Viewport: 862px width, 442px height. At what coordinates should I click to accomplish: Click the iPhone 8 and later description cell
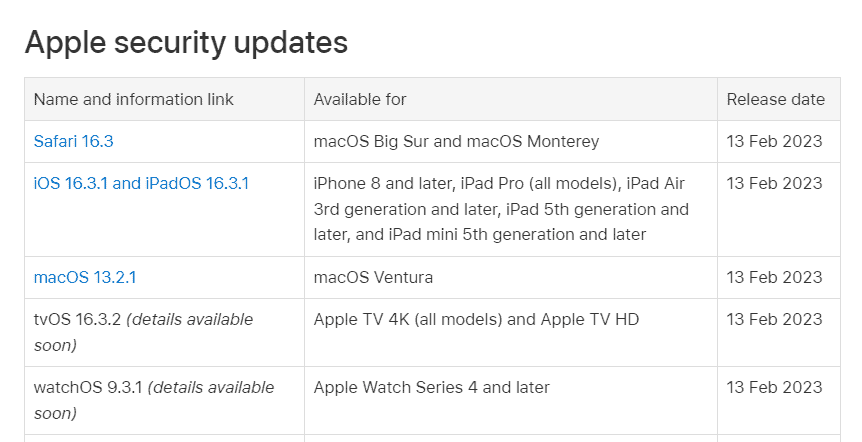click(501, 209)
